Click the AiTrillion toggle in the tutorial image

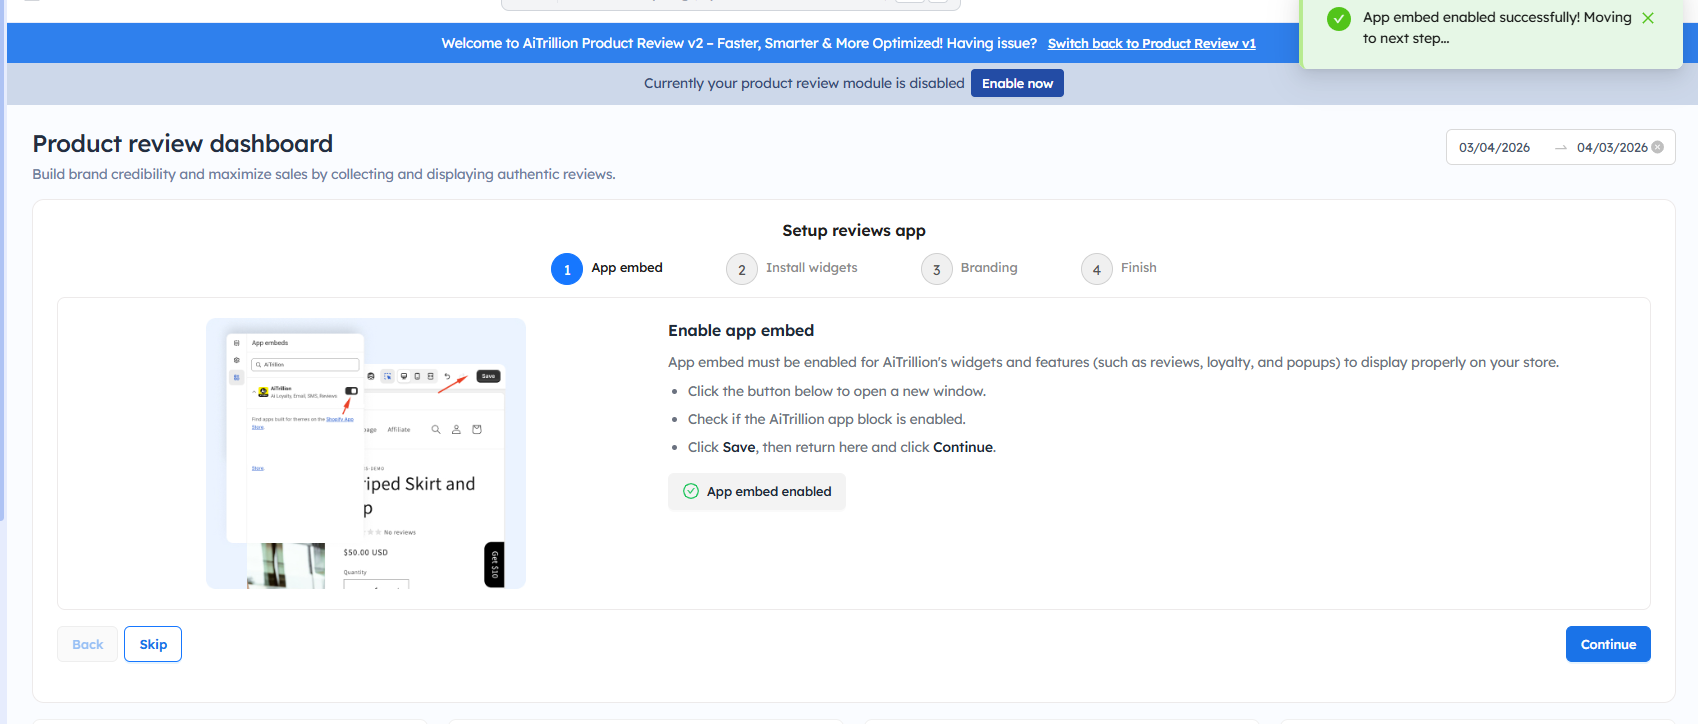351,391
